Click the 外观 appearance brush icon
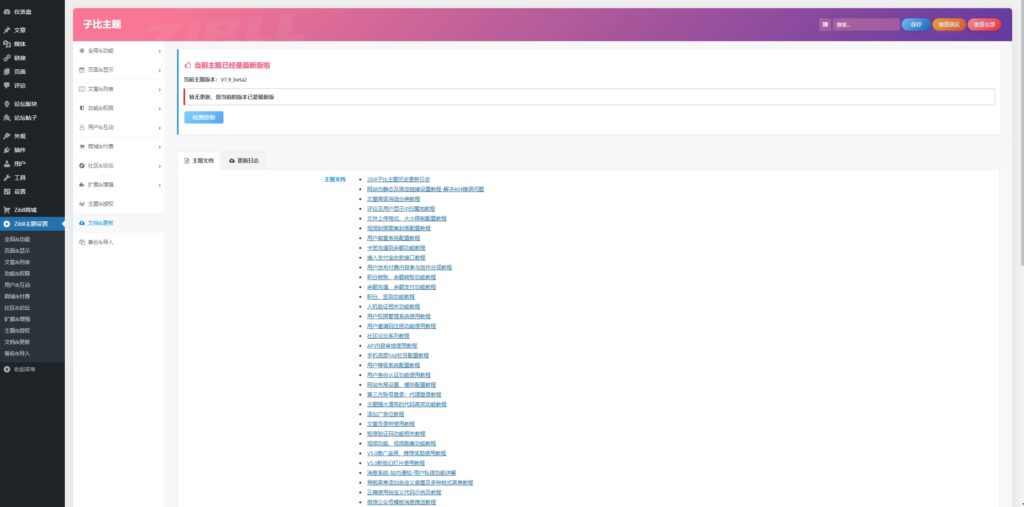 [x=7, y=135]
